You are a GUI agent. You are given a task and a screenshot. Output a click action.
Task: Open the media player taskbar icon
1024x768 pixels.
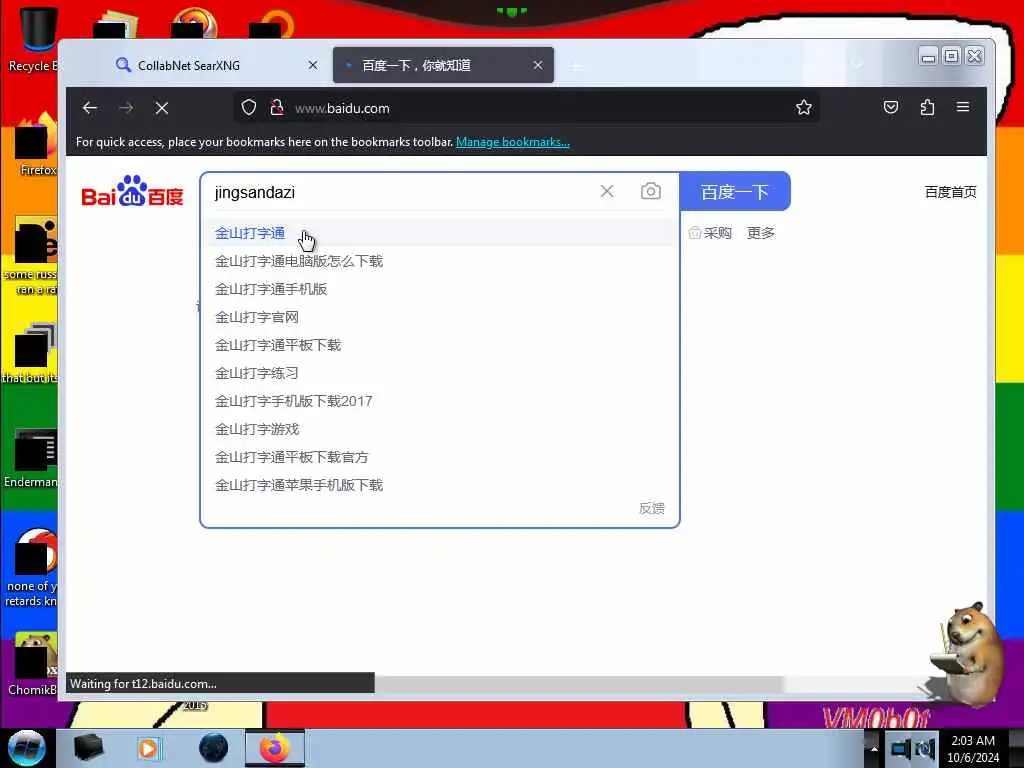148,748
